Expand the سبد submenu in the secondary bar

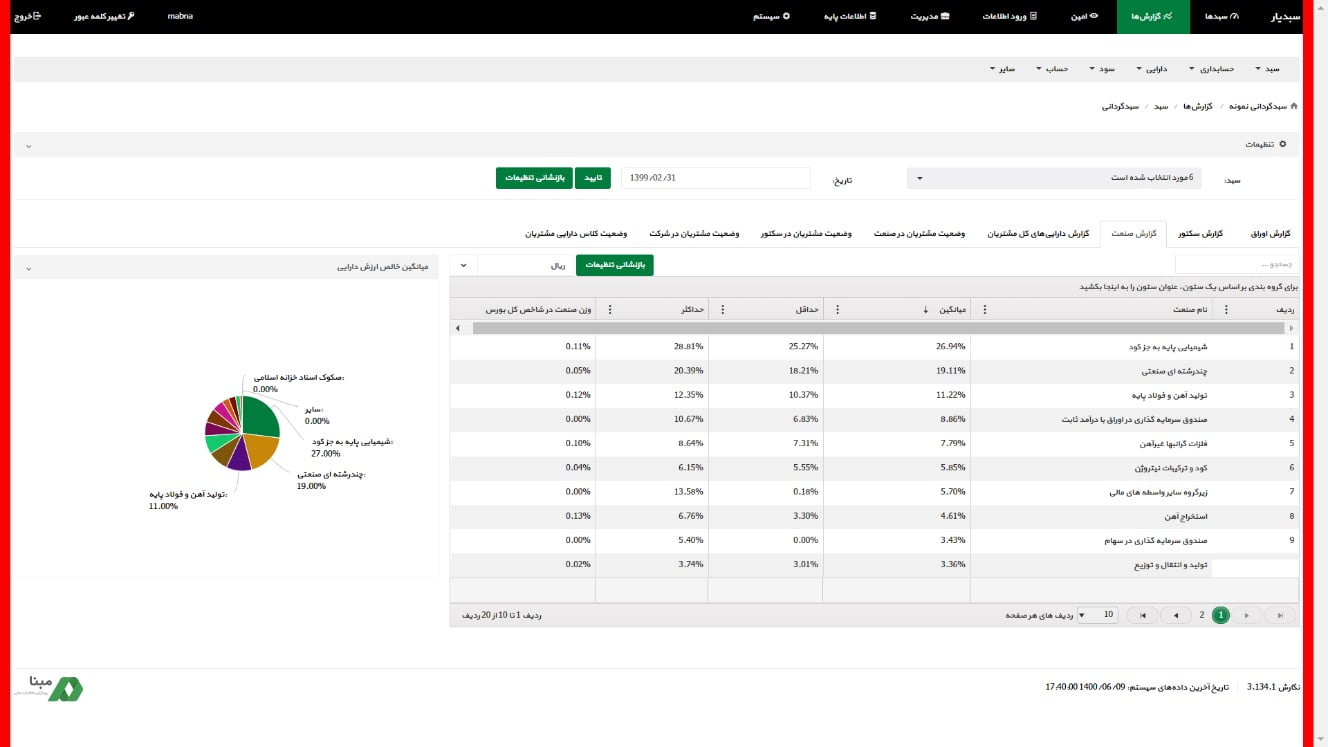pyautogui.click(x=1268, y=69)
